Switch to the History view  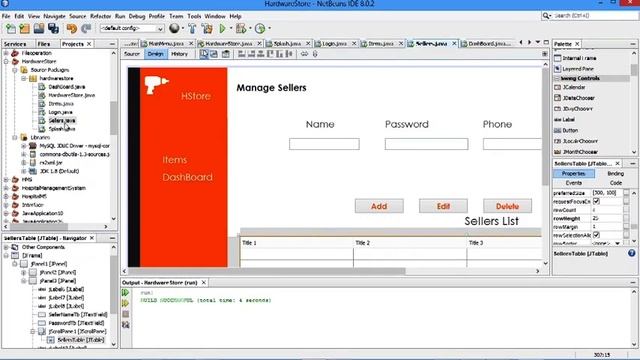(x=179, y=54)
